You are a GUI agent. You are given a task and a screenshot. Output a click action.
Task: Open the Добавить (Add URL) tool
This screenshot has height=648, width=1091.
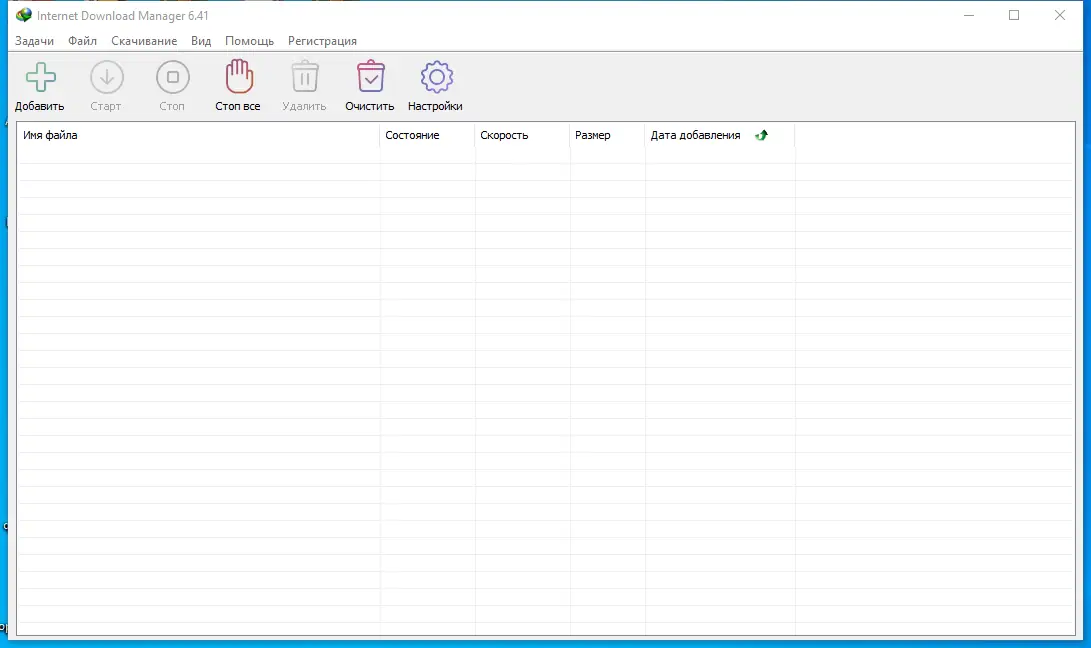pyautogui.click(x=39, y=85)
